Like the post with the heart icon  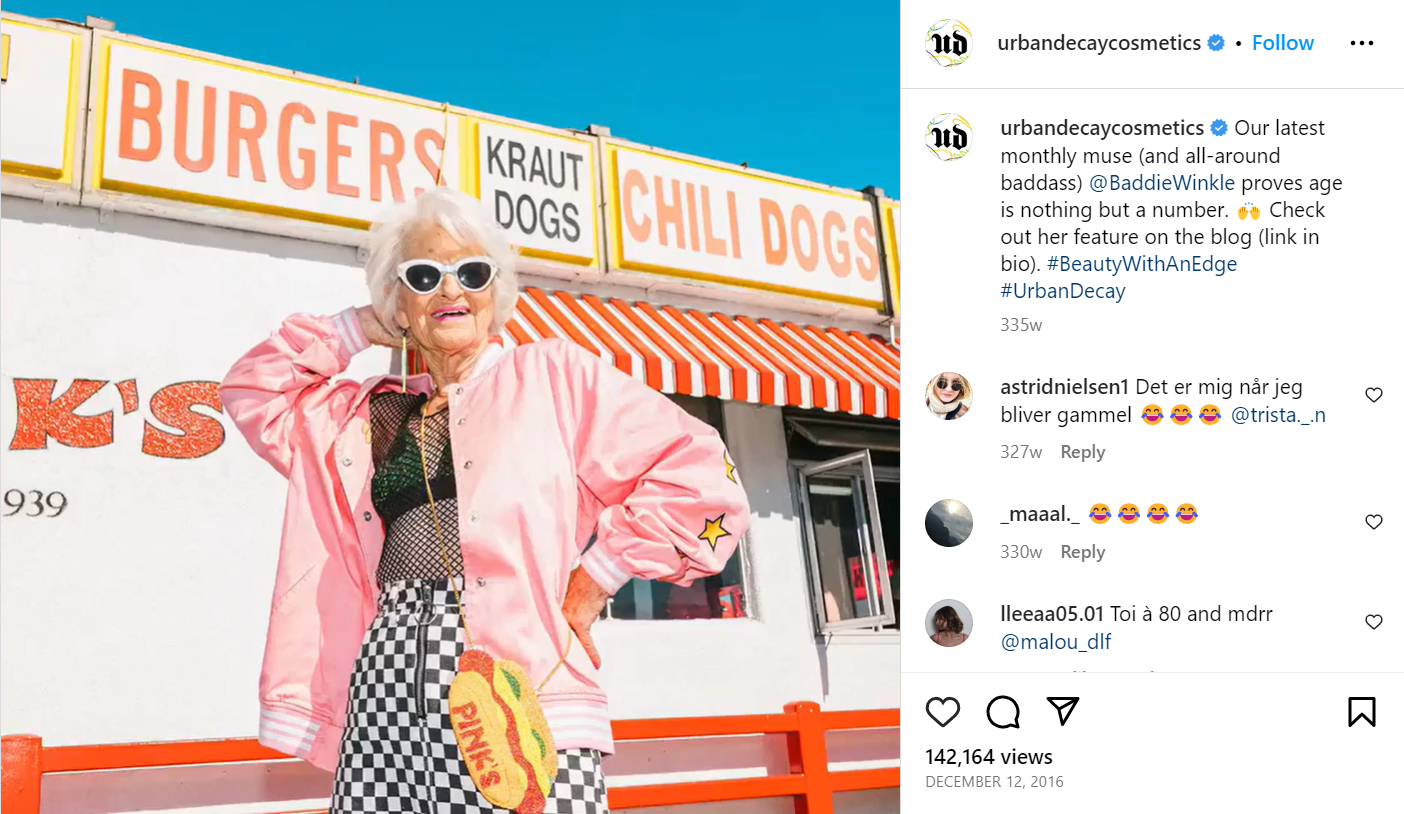pyautogui.click(x=943, y=711)
